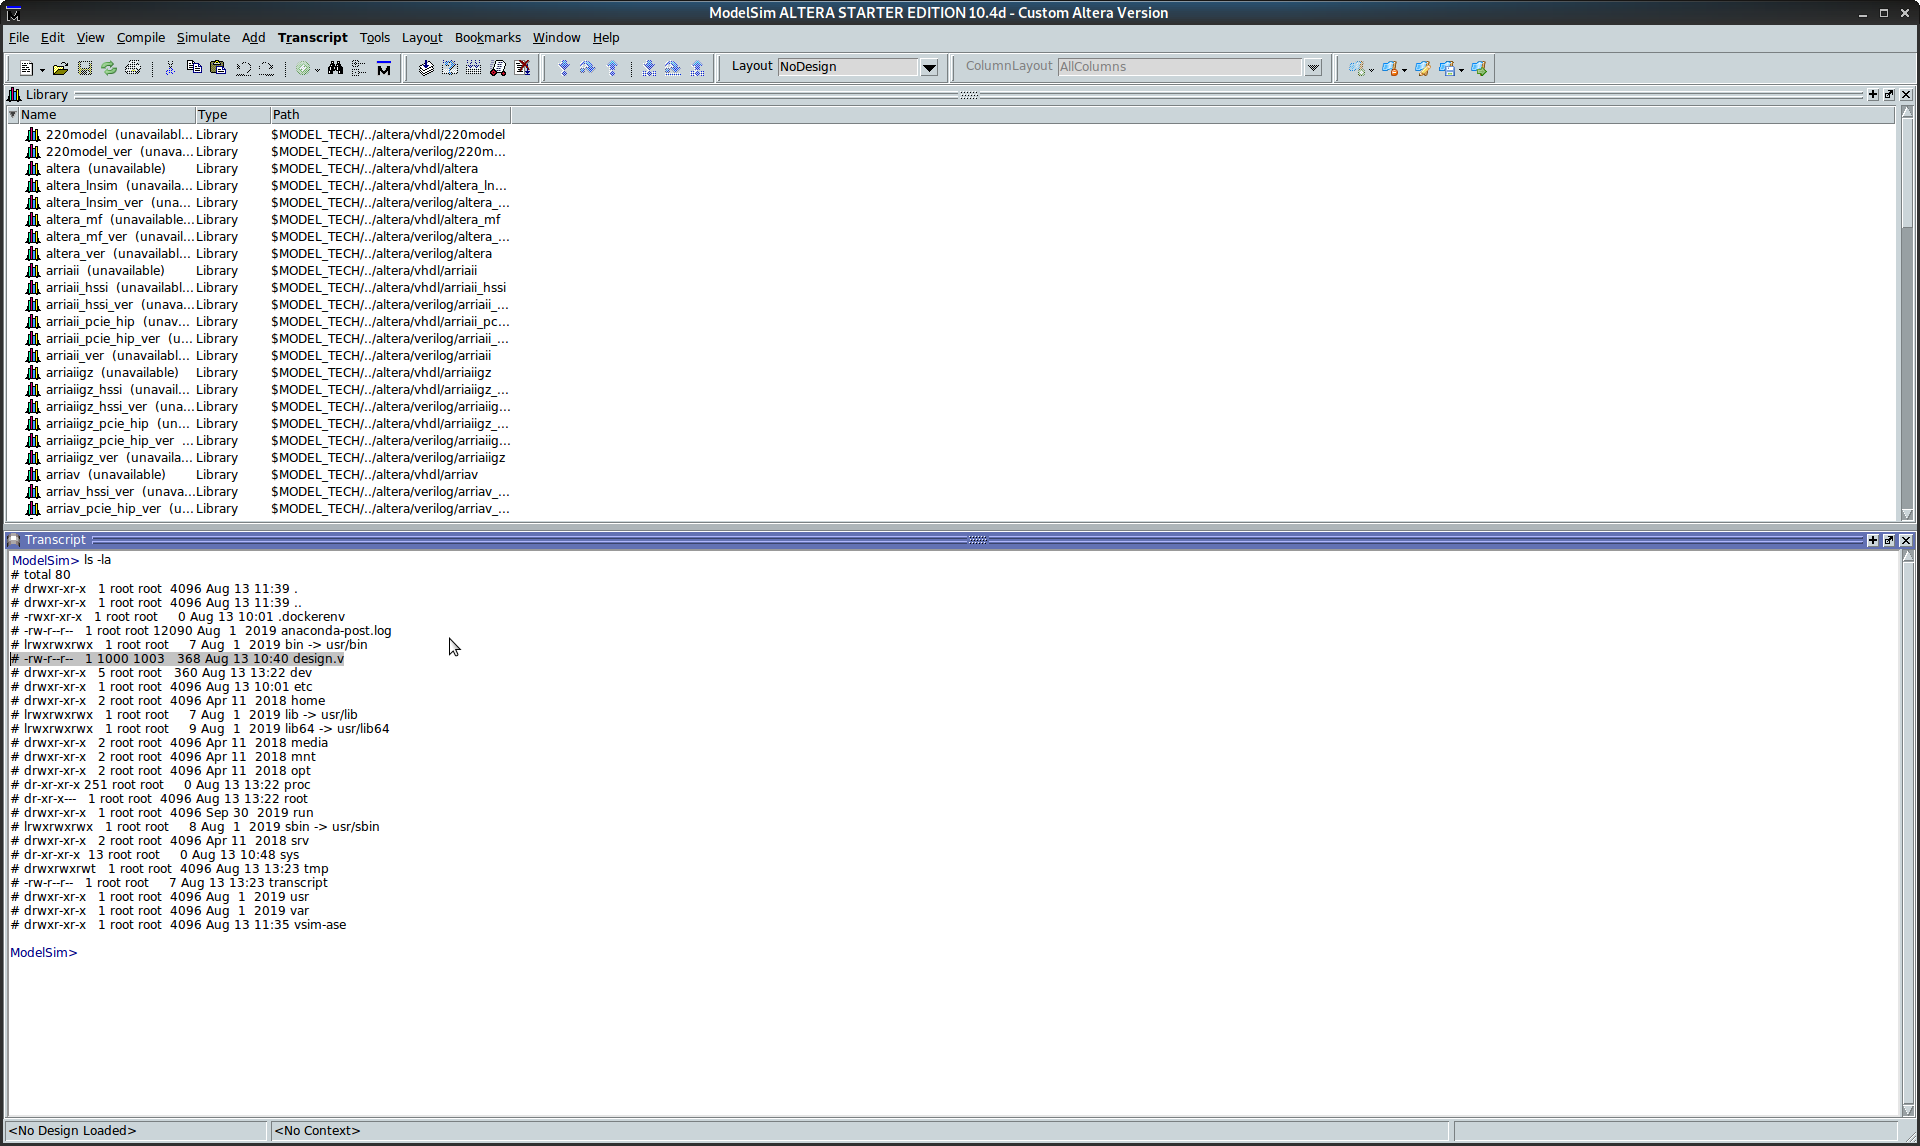Open the Edit menu

[53, 38]
